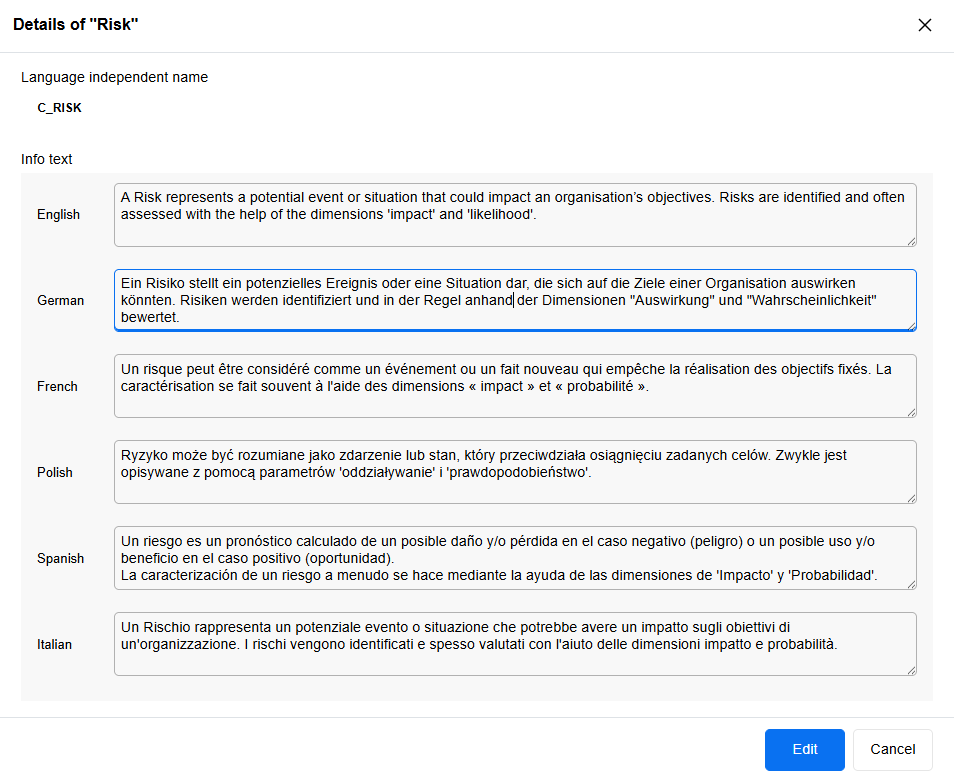This screenshot has height=779, width=954.
Task: Click the German language label
Action: pos(60,300)
